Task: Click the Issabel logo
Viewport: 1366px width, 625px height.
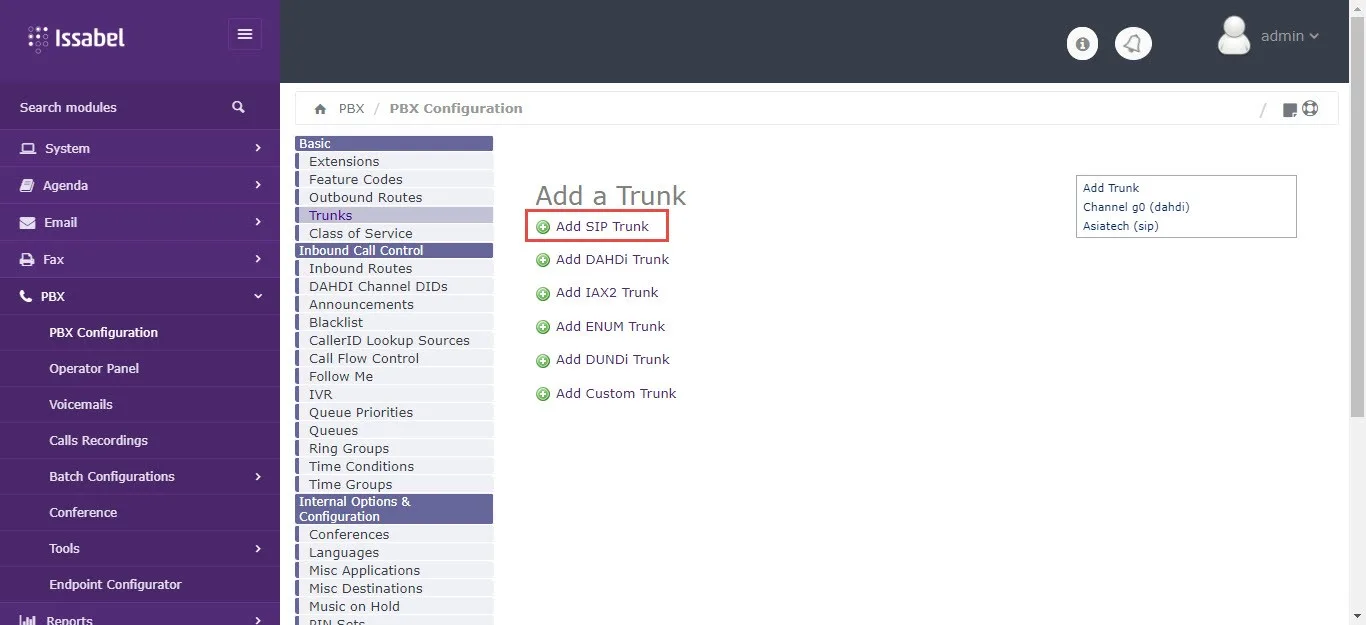Action: (x=77, y=39)
